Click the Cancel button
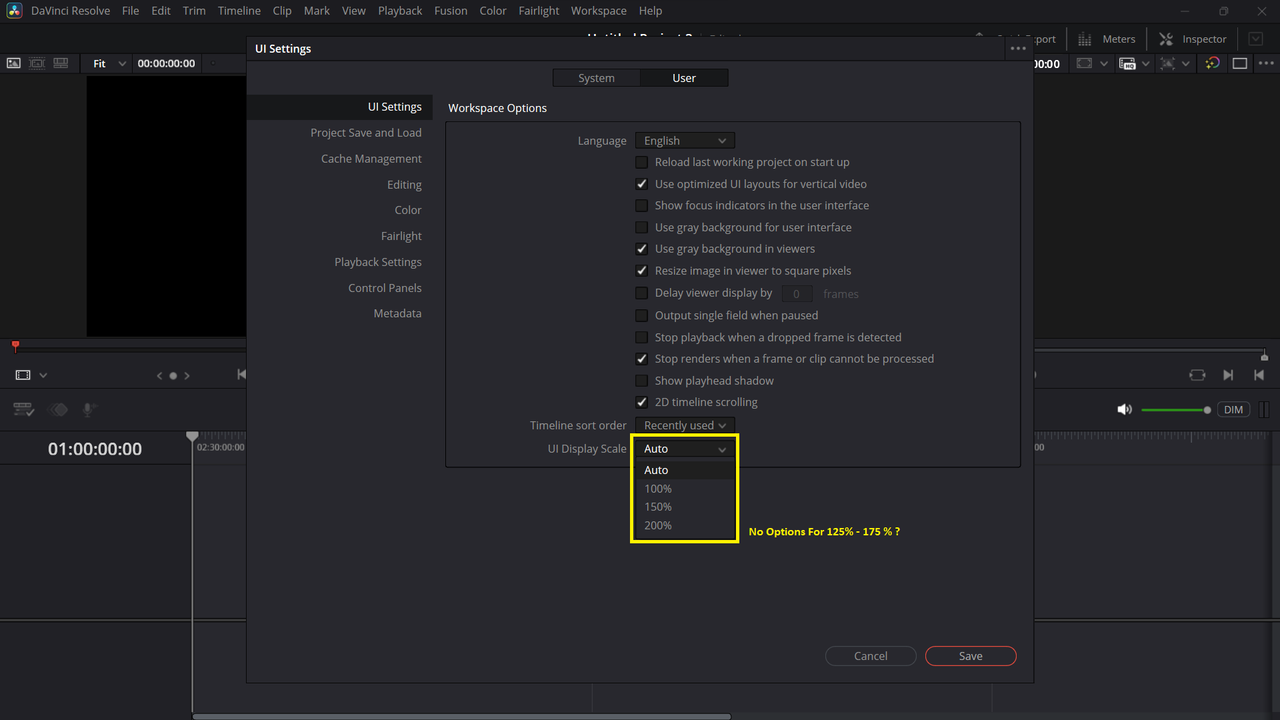The height and width of the screenshot is (720, 1280). tap(871, 656)
